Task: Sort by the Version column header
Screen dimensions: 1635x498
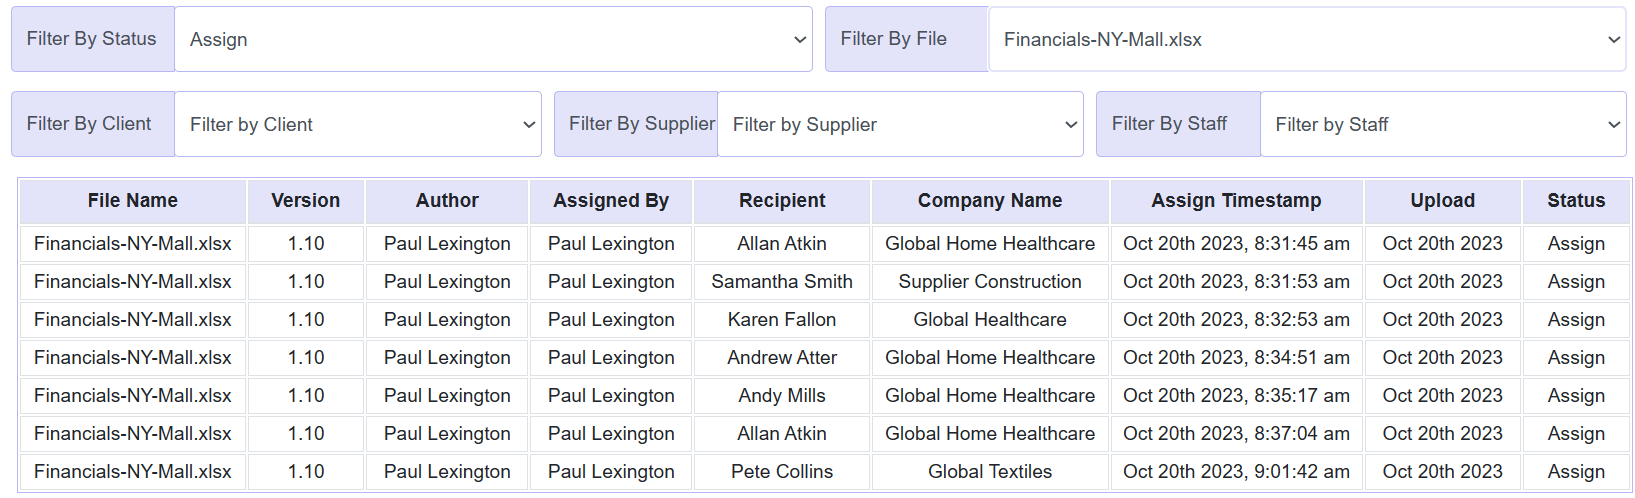Action: coord(306,201)
